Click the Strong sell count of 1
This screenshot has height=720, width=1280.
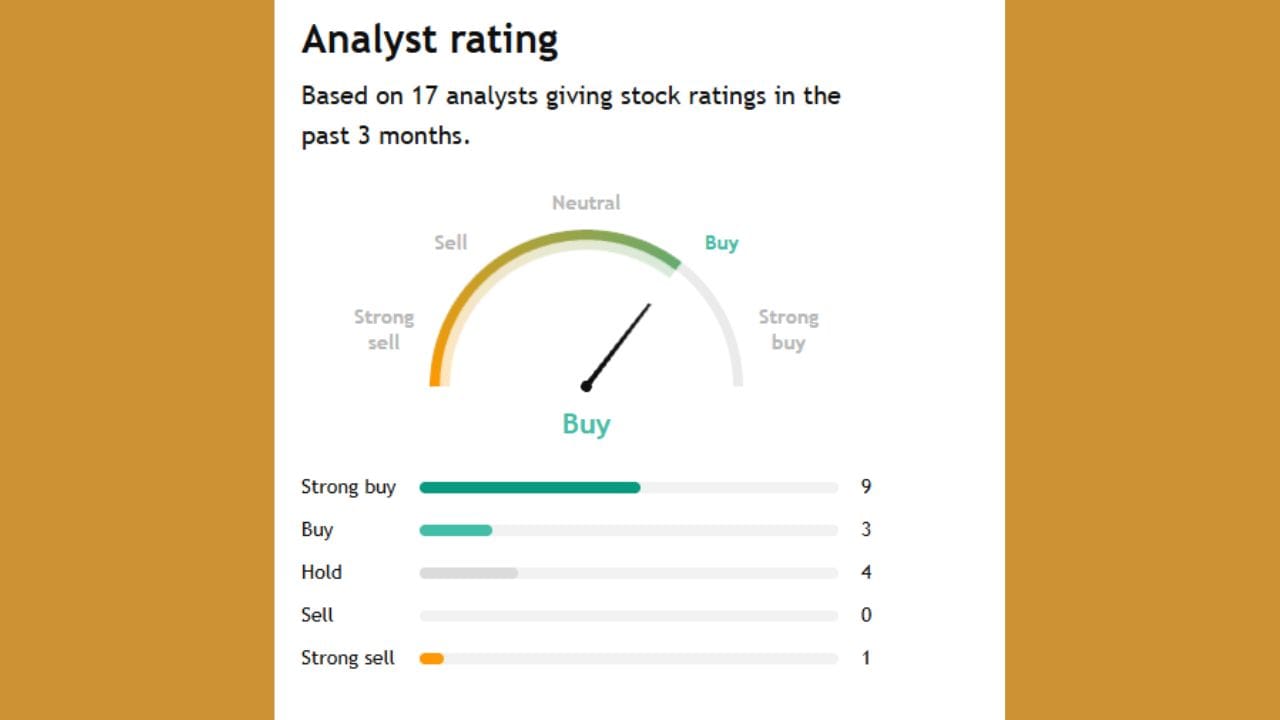(x=866, y=659)
